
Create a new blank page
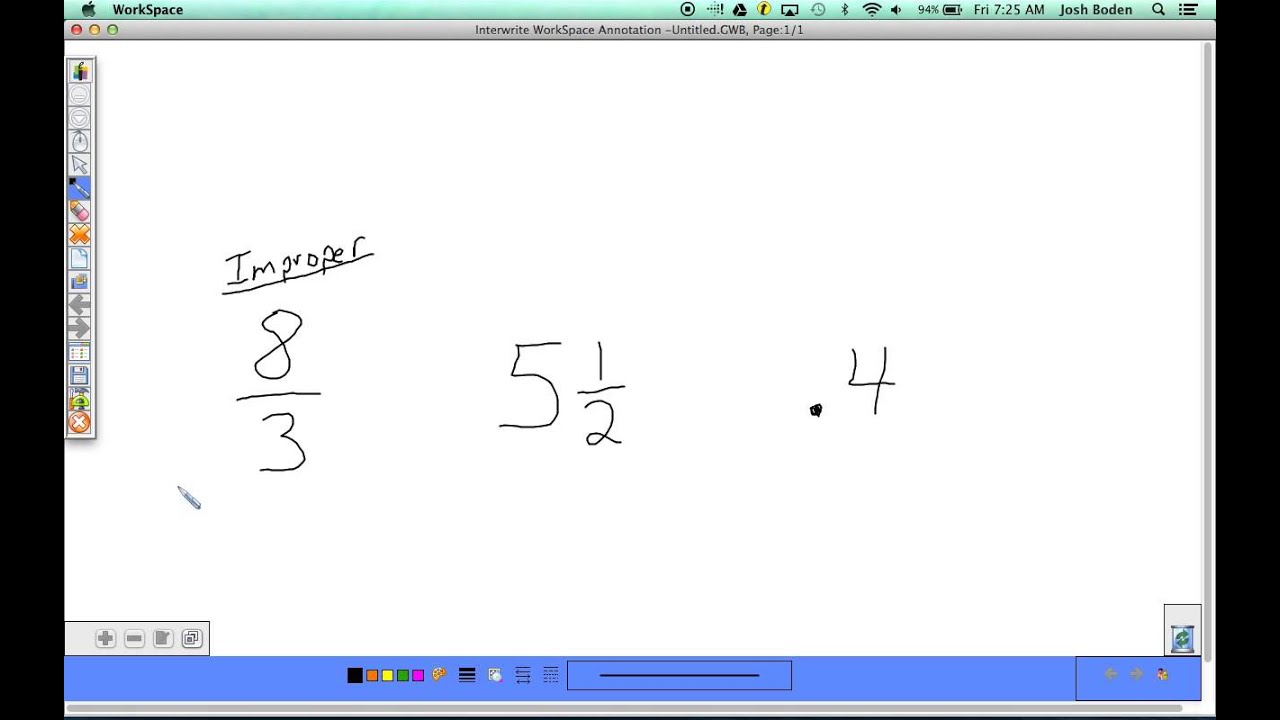(x=80, y=258)
